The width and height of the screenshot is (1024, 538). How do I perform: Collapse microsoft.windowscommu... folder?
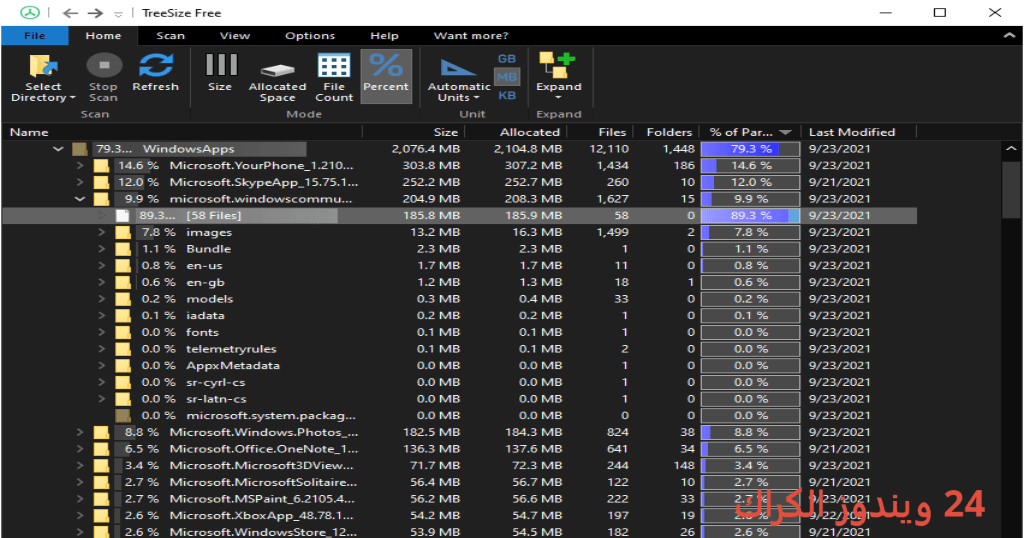point(80,199)
